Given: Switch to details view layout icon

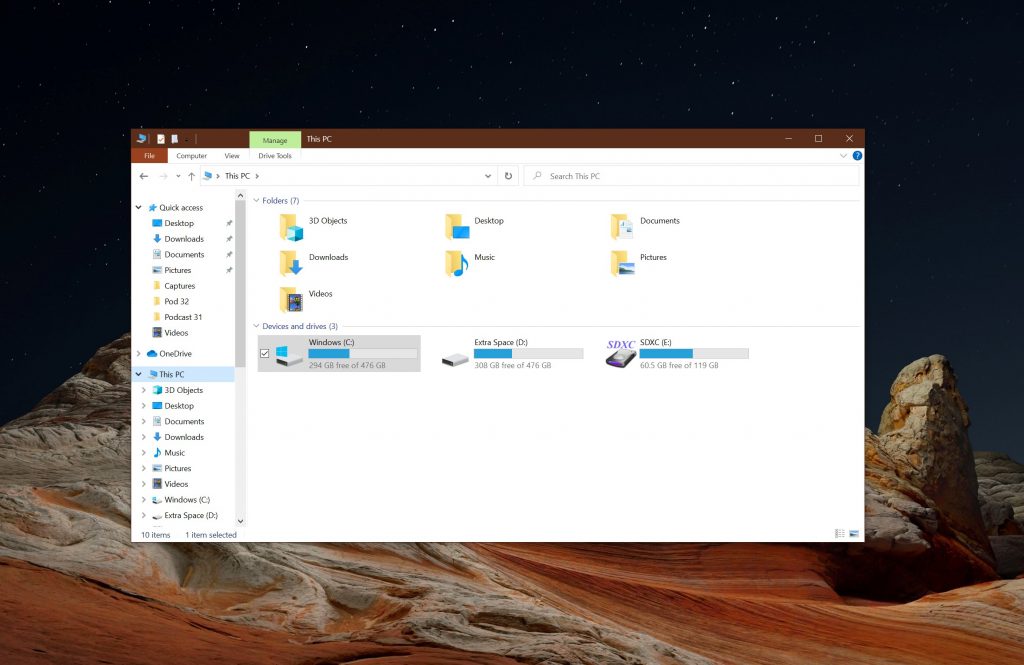Looking at the screenshot, I should coord(840,534).
